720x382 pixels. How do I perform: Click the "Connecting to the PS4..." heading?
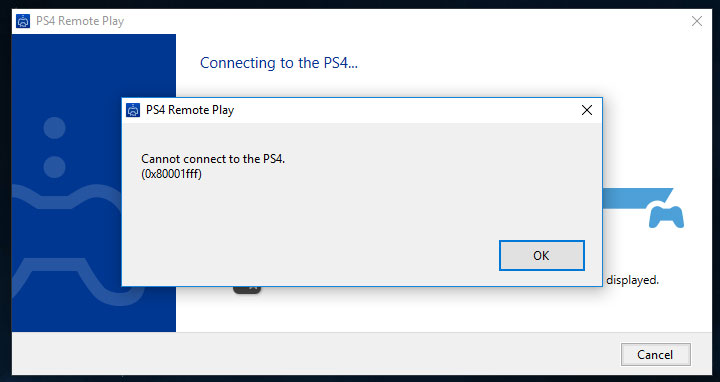coord(279,63)
